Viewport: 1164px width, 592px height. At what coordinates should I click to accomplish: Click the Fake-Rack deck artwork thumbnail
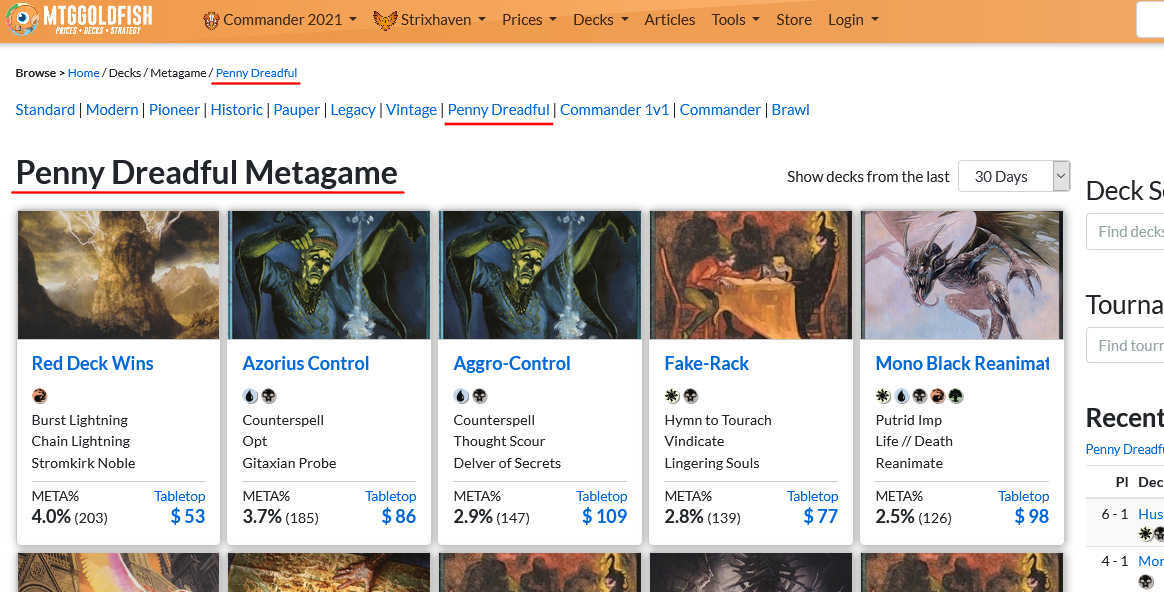pyautogui.click(x=750, y=275)
